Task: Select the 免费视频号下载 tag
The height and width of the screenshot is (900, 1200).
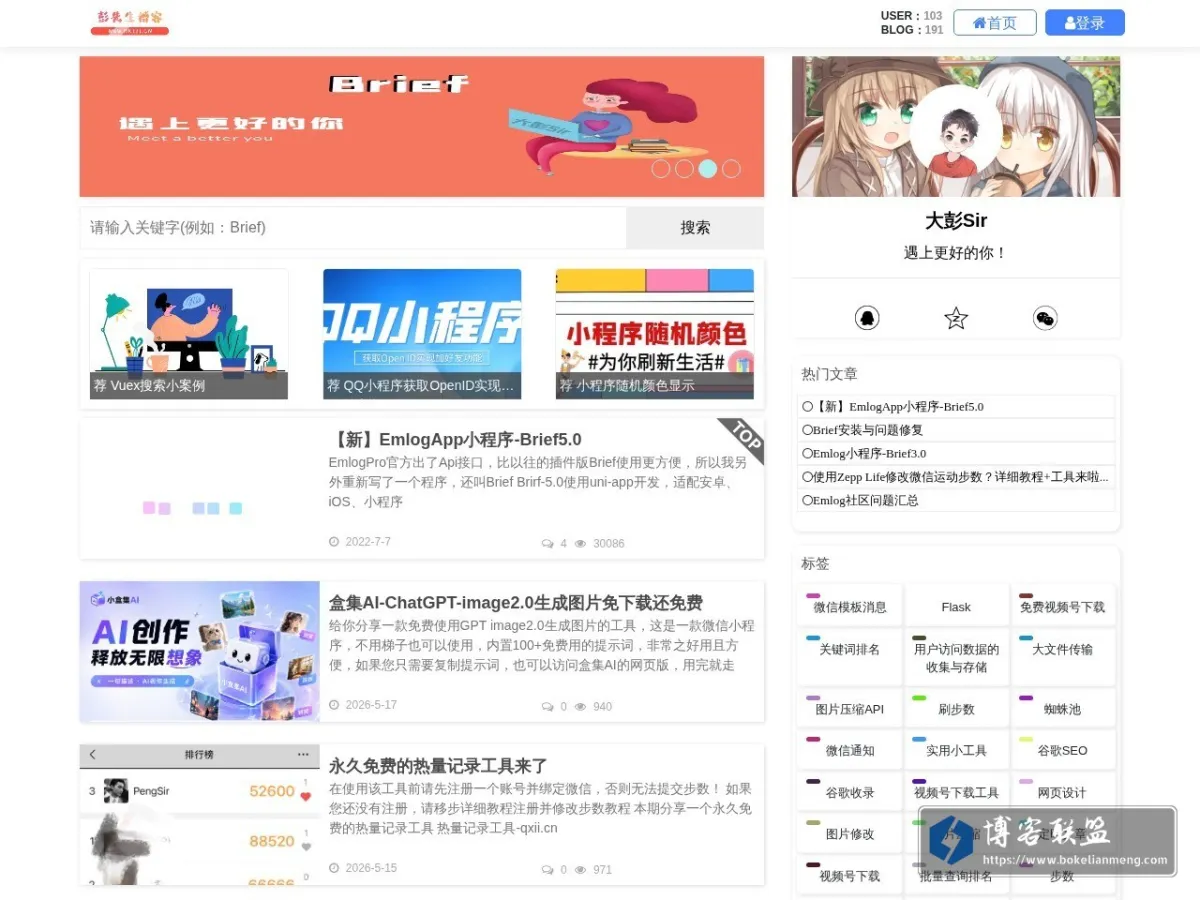Action: (1062, 606)
